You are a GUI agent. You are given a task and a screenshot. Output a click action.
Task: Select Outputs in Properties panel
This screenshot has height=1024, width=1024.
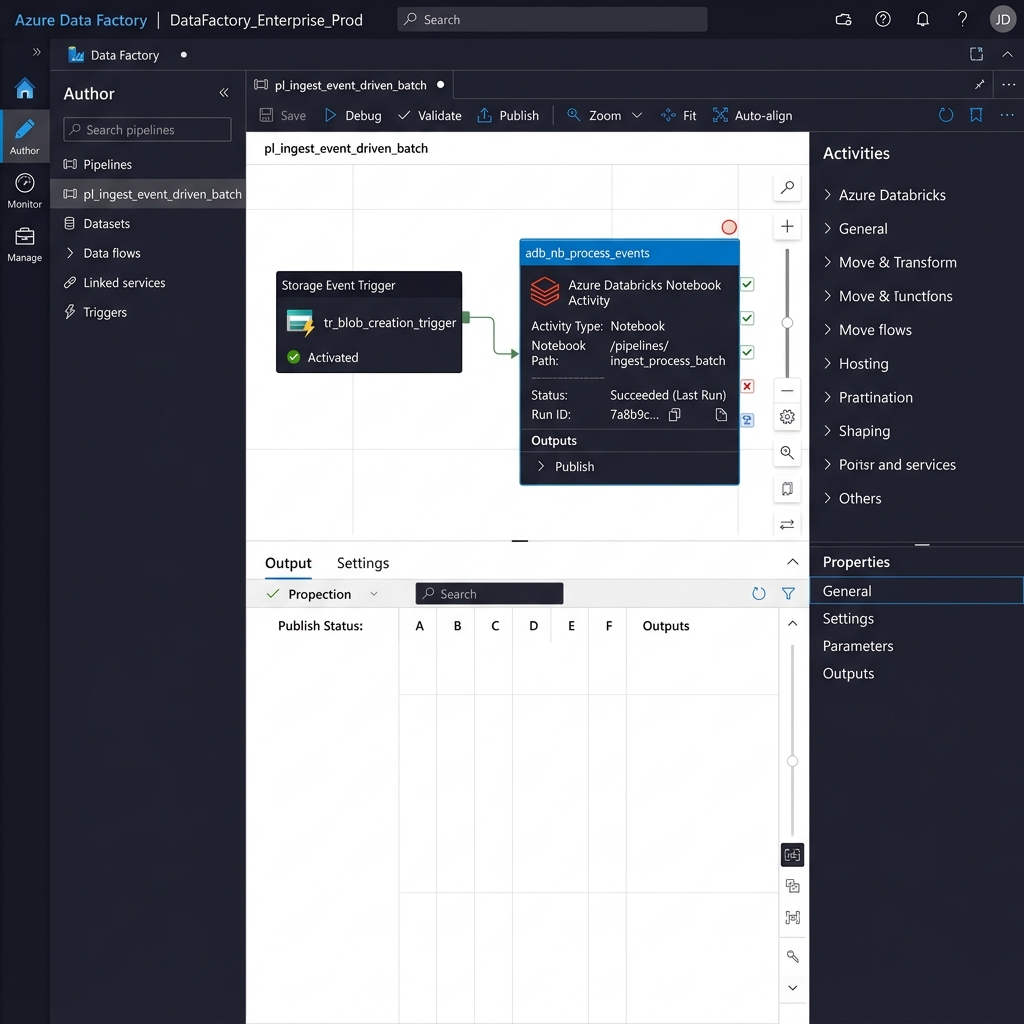point(848,673)
